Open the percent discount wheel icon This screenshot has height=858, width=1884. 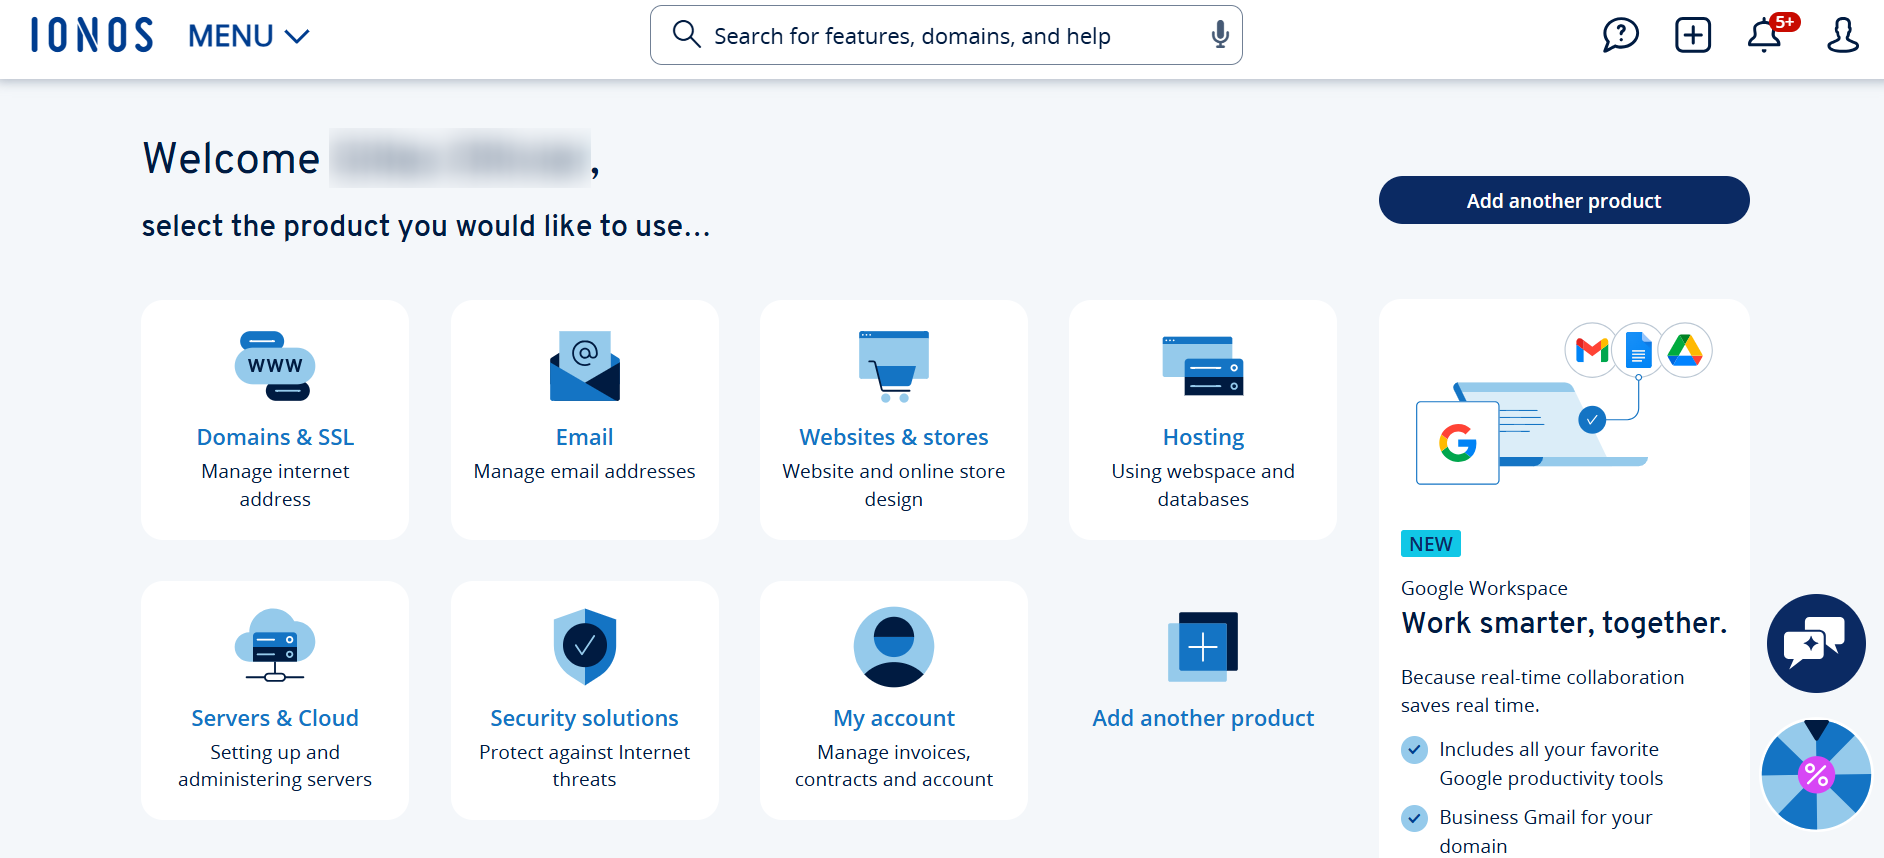[1816, 774]
